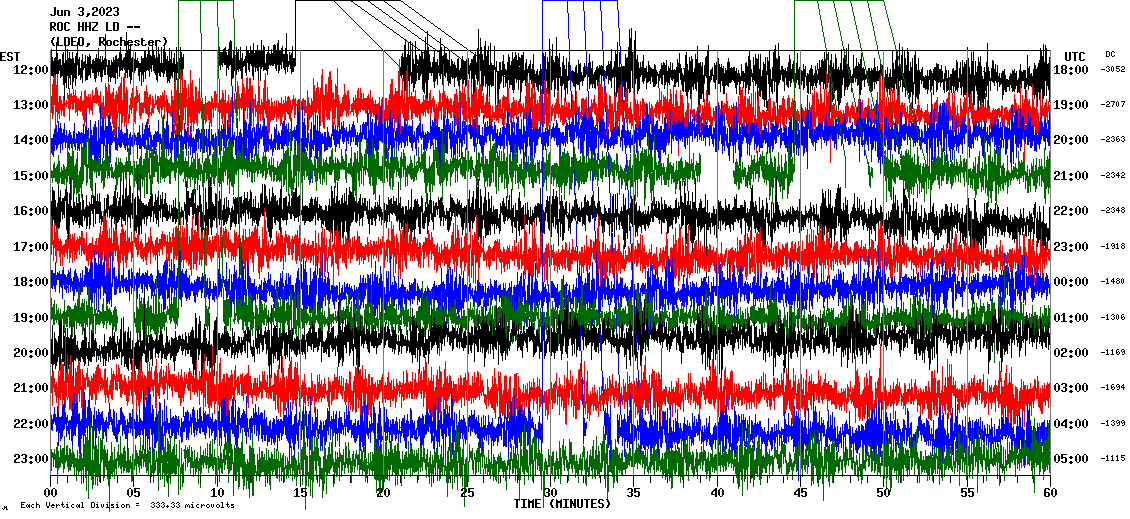
Task: Click the 05:00 UTC row label
Action: (x=1072, y=459)
